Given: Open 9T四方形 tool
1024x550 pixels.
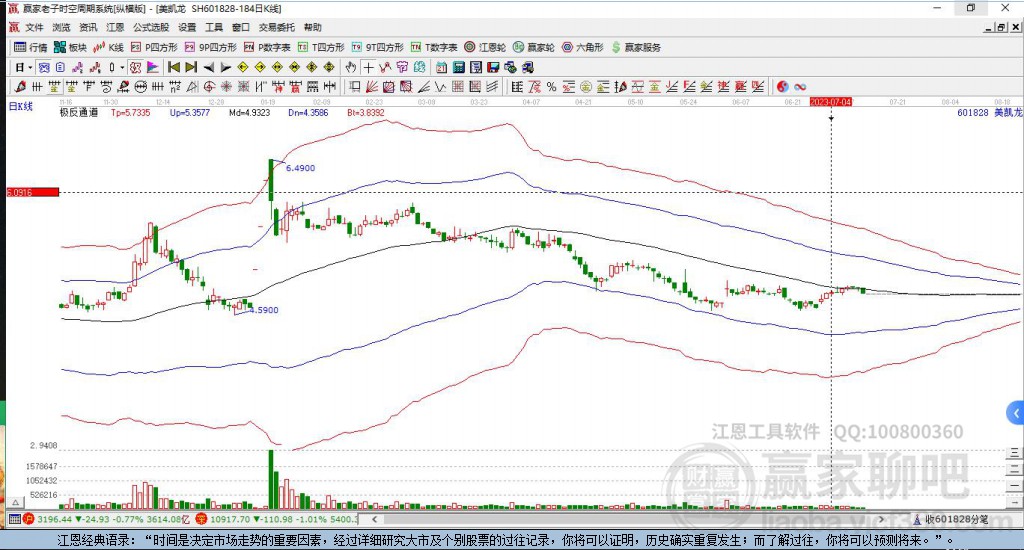Looking at the screenshot, I should click(x=377, y=47).
